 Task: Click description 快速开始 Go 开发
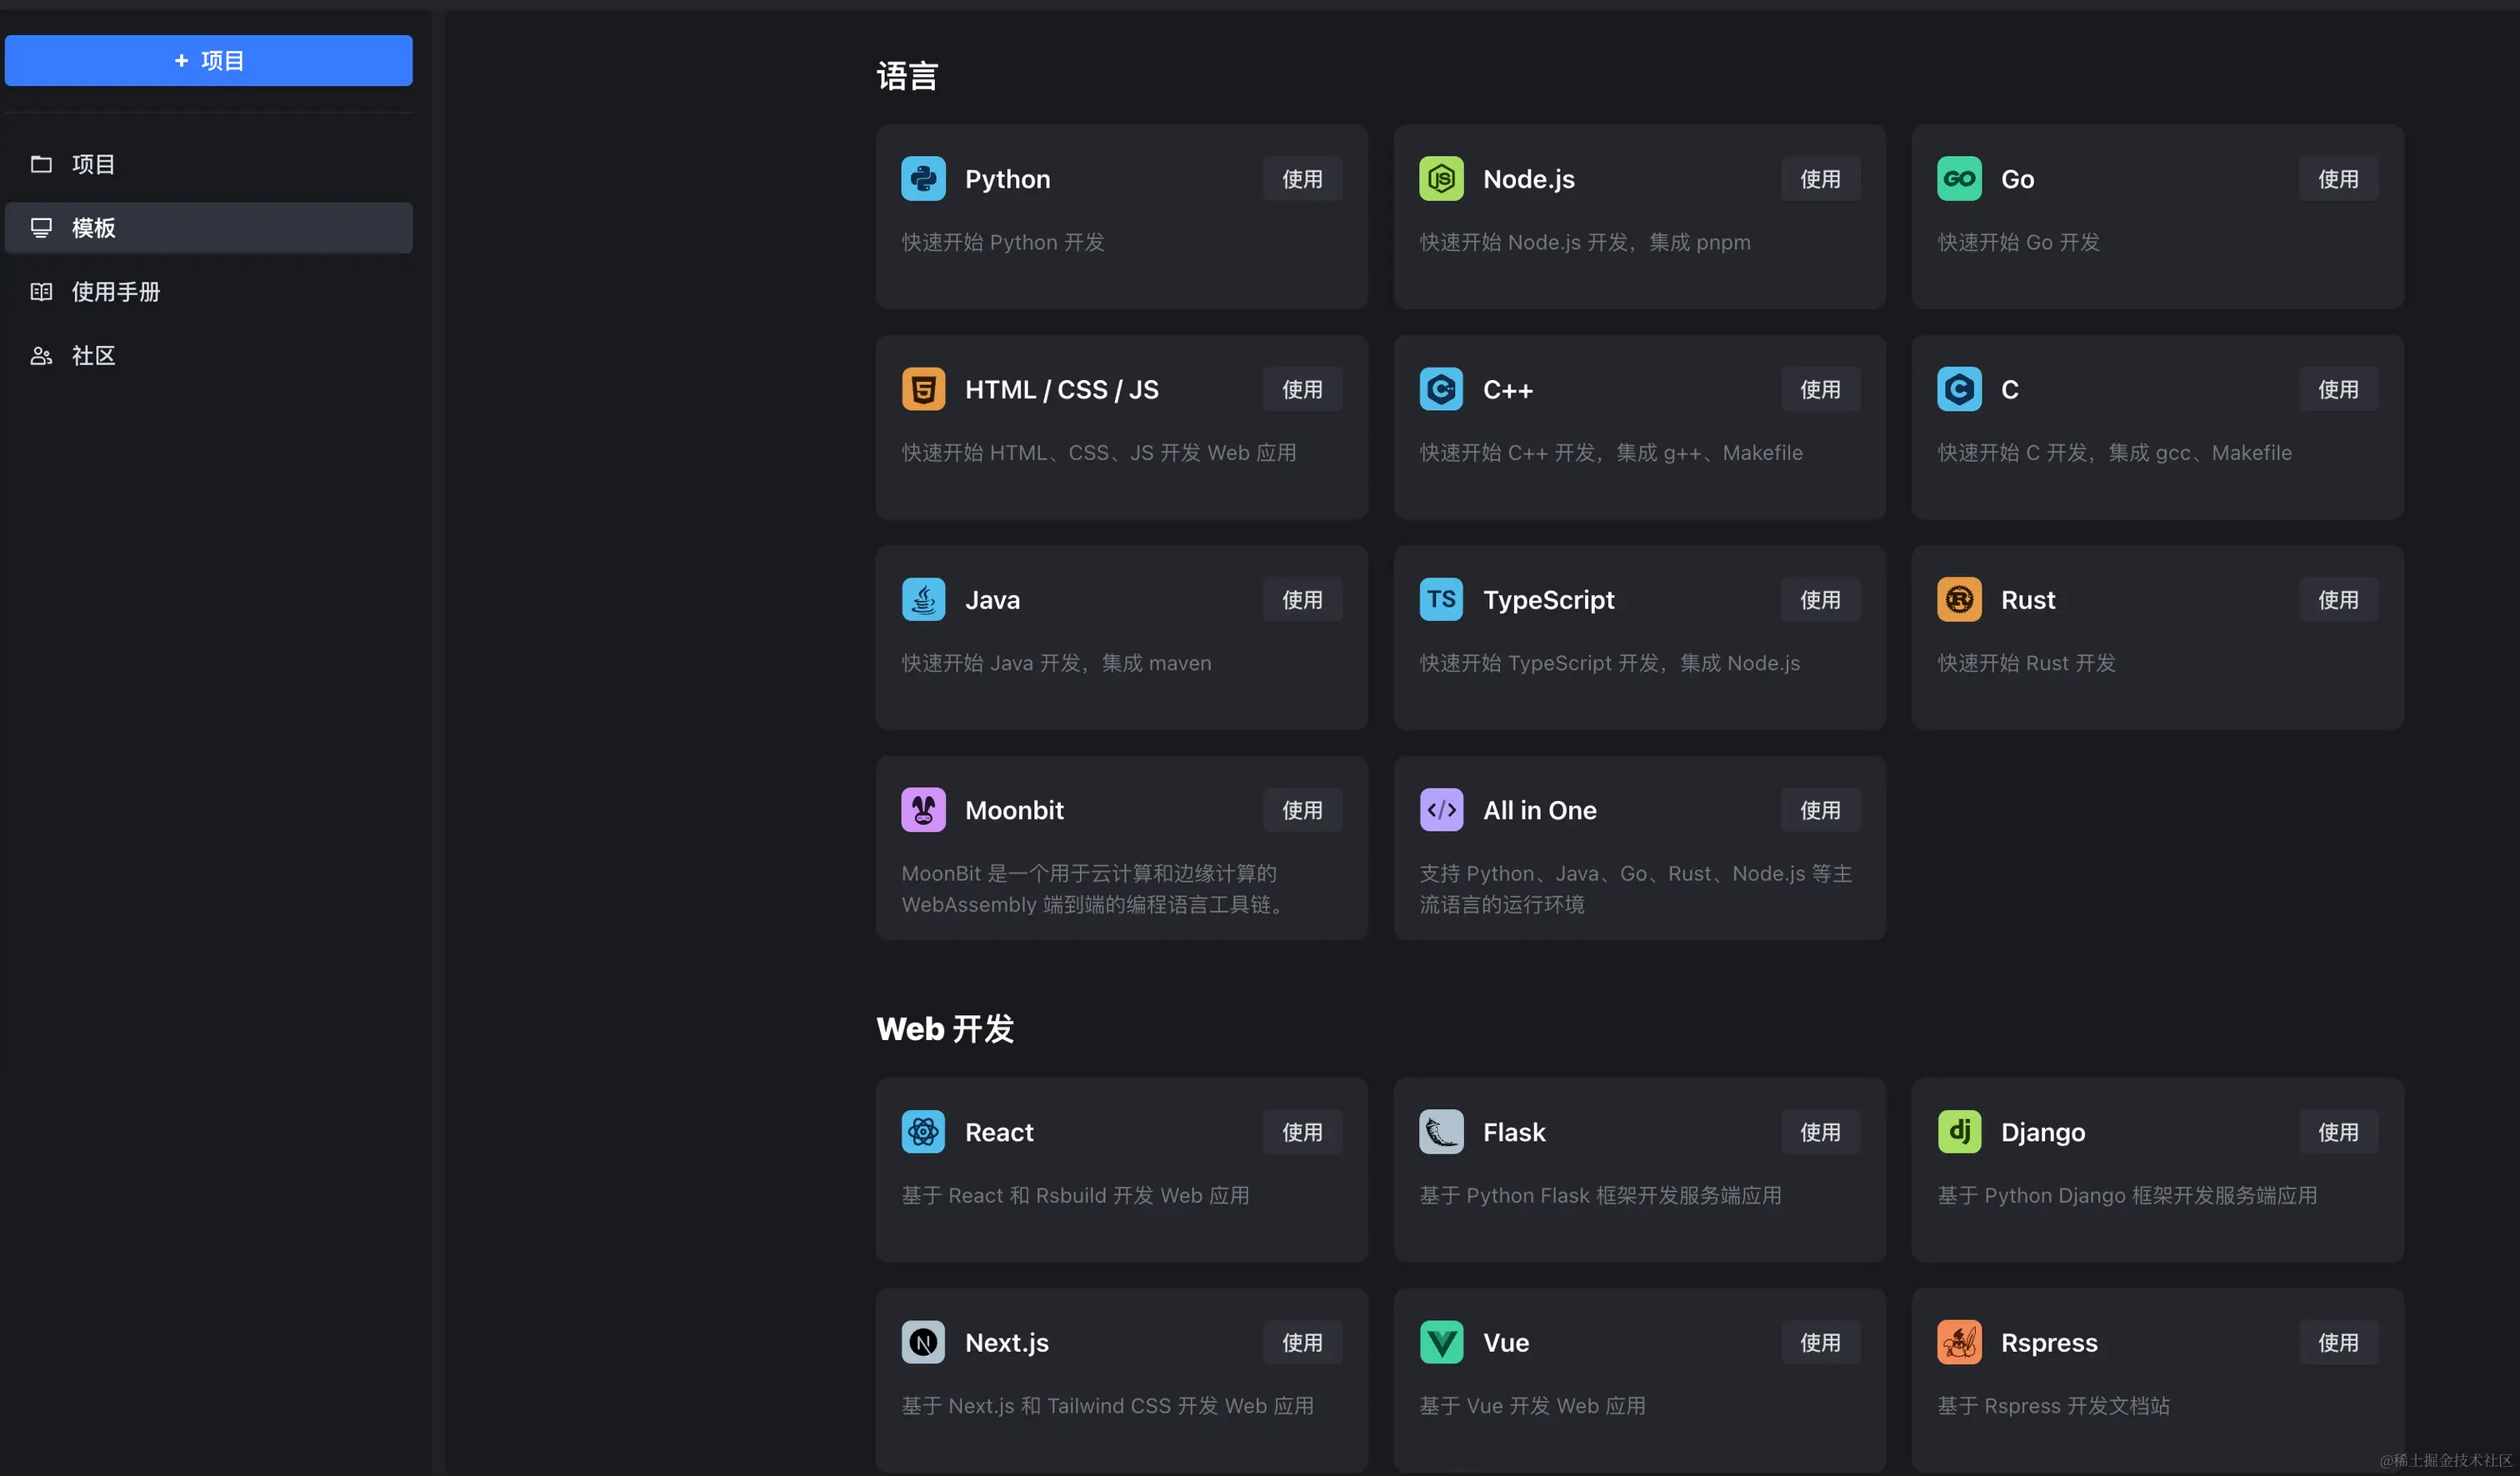coord(2018,242)
